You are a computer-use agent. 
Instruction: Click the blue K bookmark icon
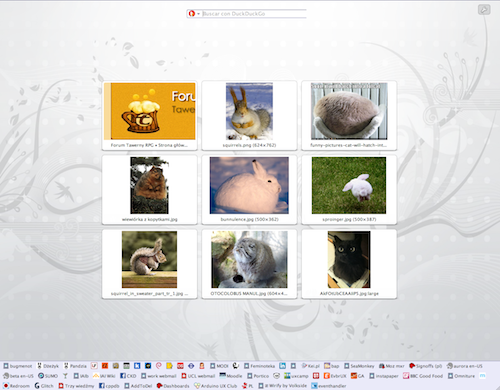point(137,366)
